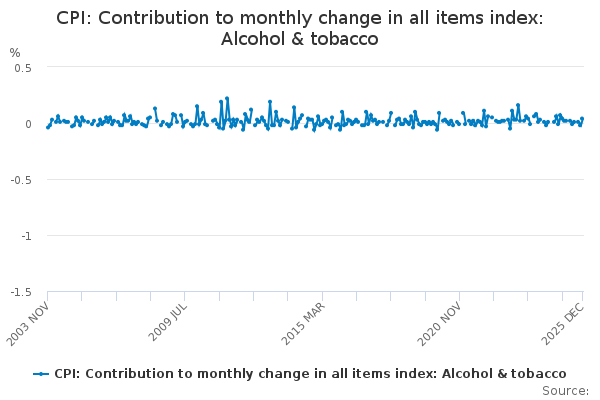Click the % unit label above y-axis
The width and height of the screenshot is (600, 400).
15,52
